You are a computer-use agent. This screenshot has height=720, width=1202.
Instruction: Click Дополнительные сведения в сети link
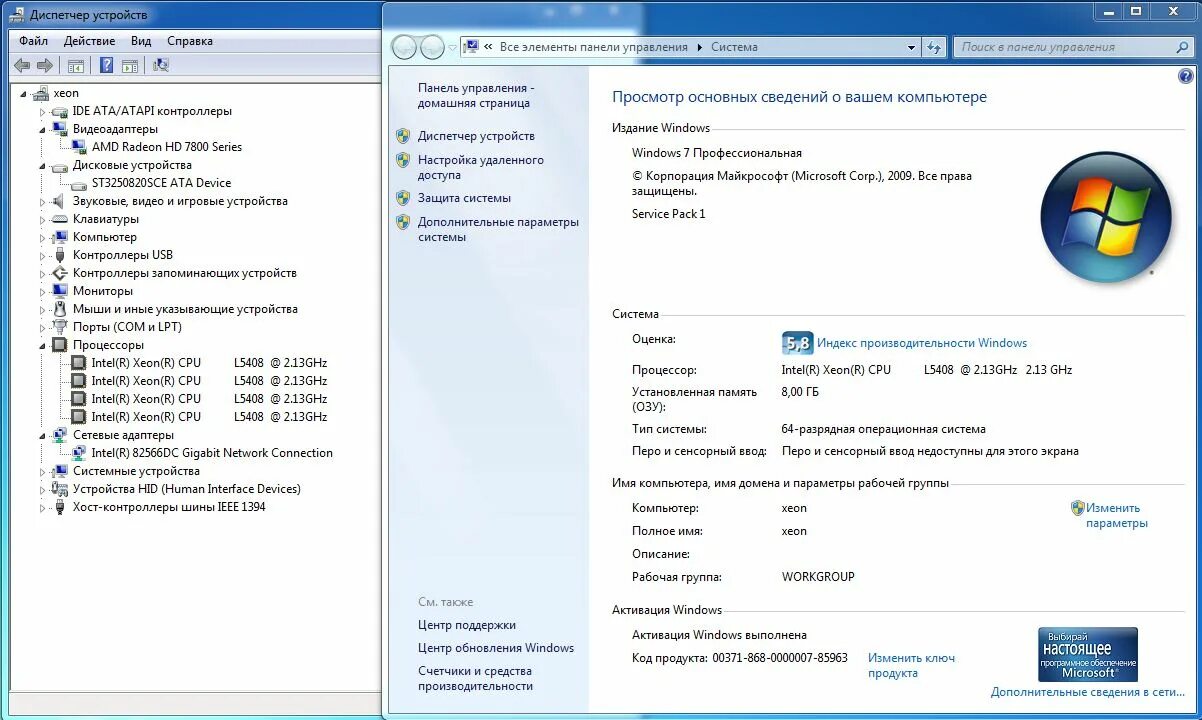[x=1088, y=692]
